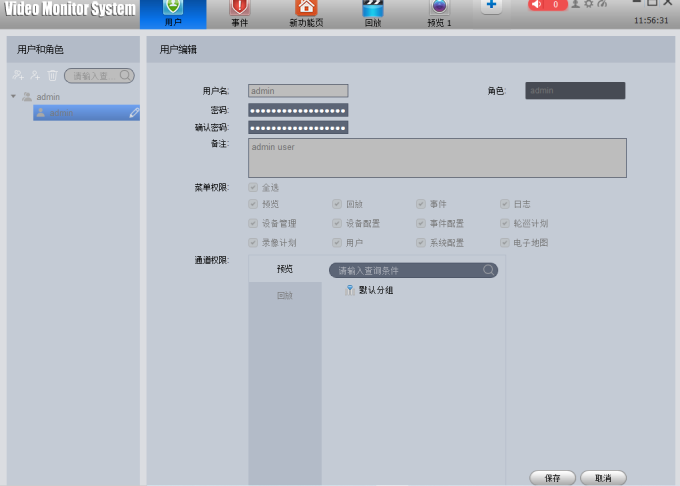
Task: Collapse the admin role tree node
Action: click(x=14, y=97)
